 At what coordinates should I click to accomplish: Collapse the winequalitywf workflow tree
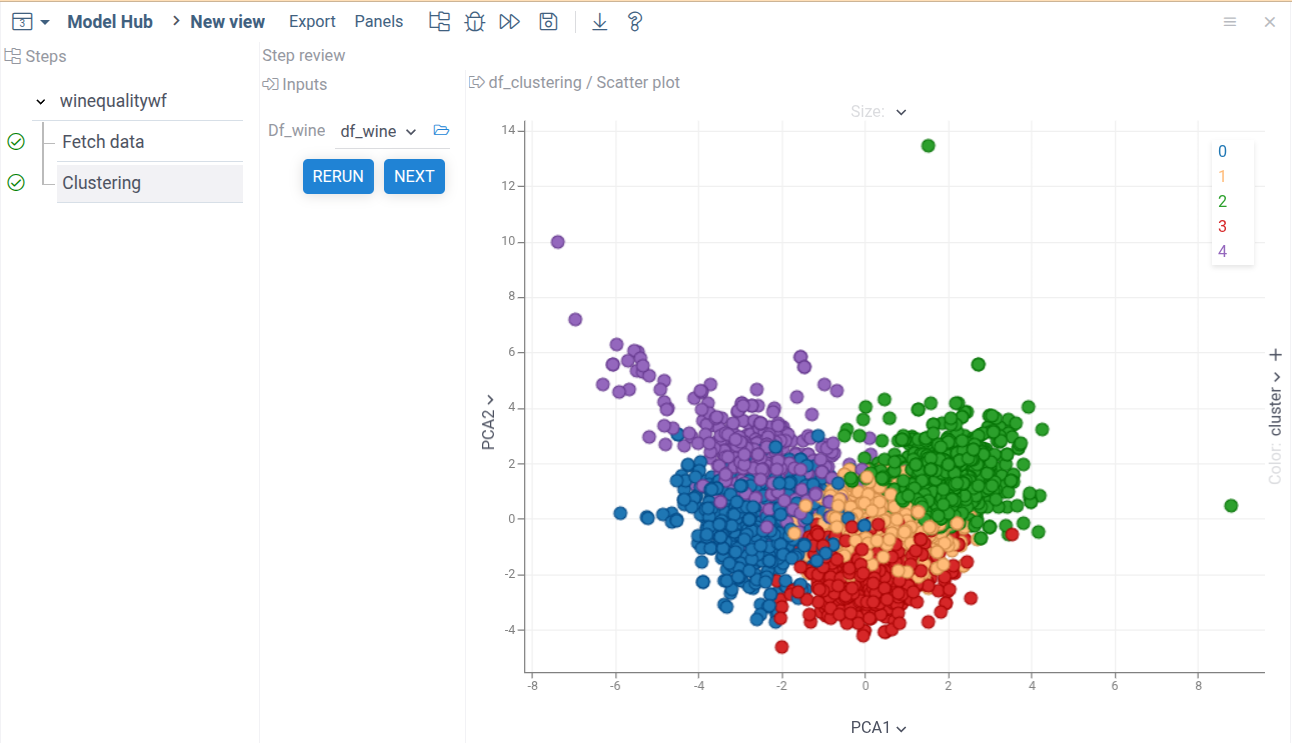[x=40, y=101]
